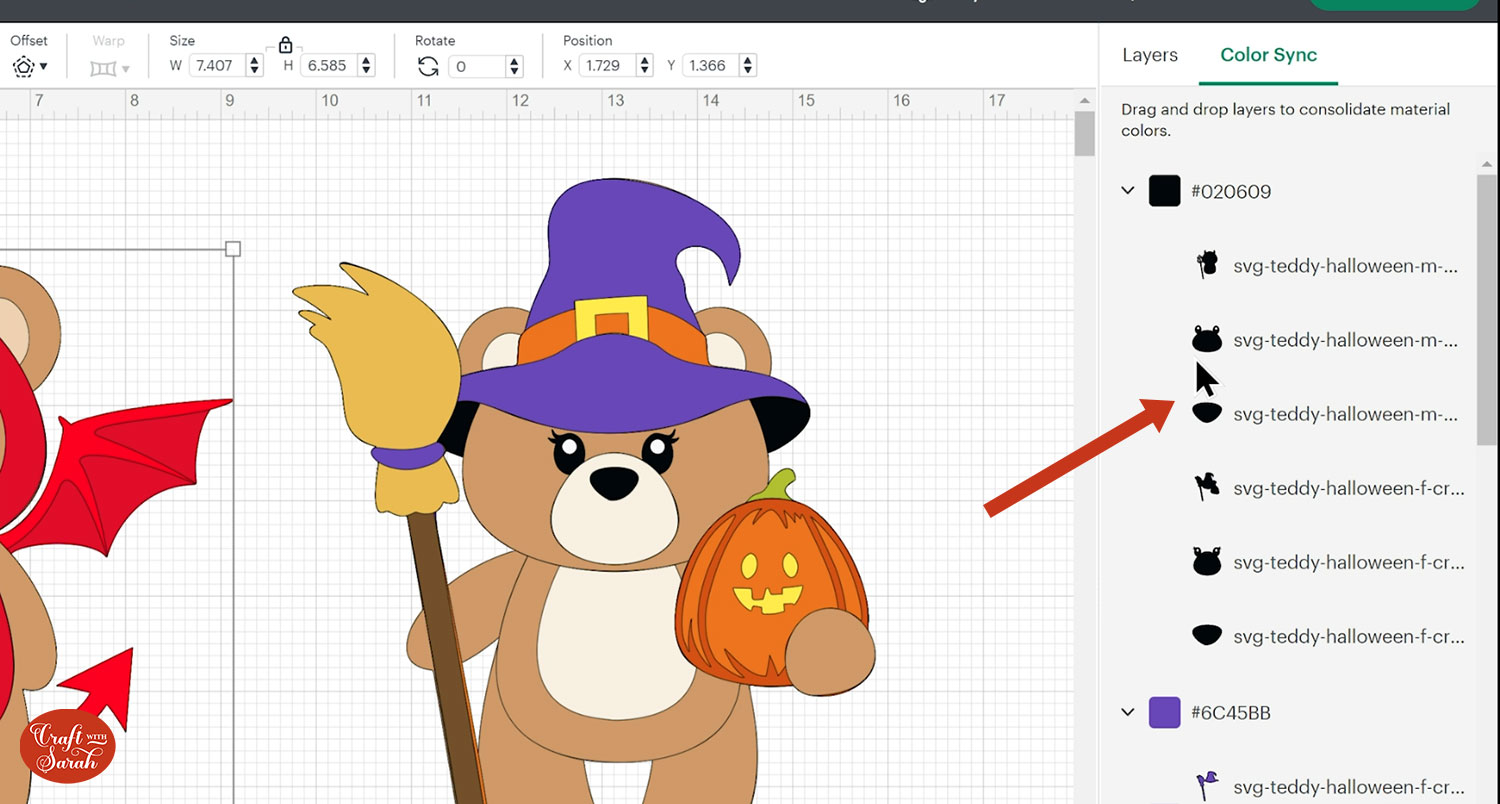Click the purple #6C45BB color swatch

(x=1164, y=712)
